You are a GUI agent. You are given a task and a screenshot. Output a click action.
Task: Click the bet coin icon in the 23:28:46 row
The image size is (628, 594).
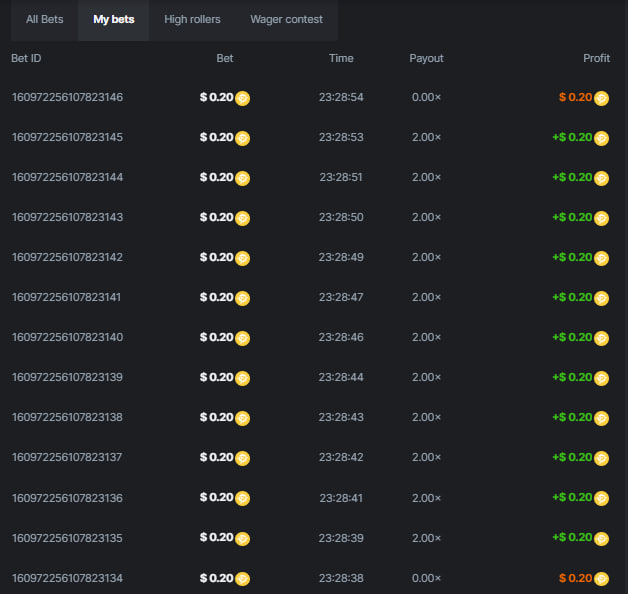242,338
